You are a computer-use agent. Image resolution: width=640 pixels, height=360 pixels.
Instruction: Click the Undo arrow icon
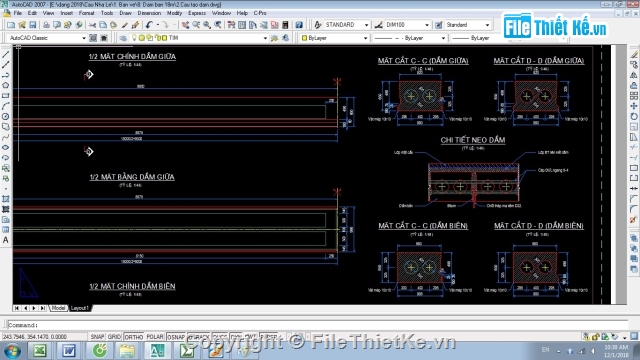(x=149, y=25)
